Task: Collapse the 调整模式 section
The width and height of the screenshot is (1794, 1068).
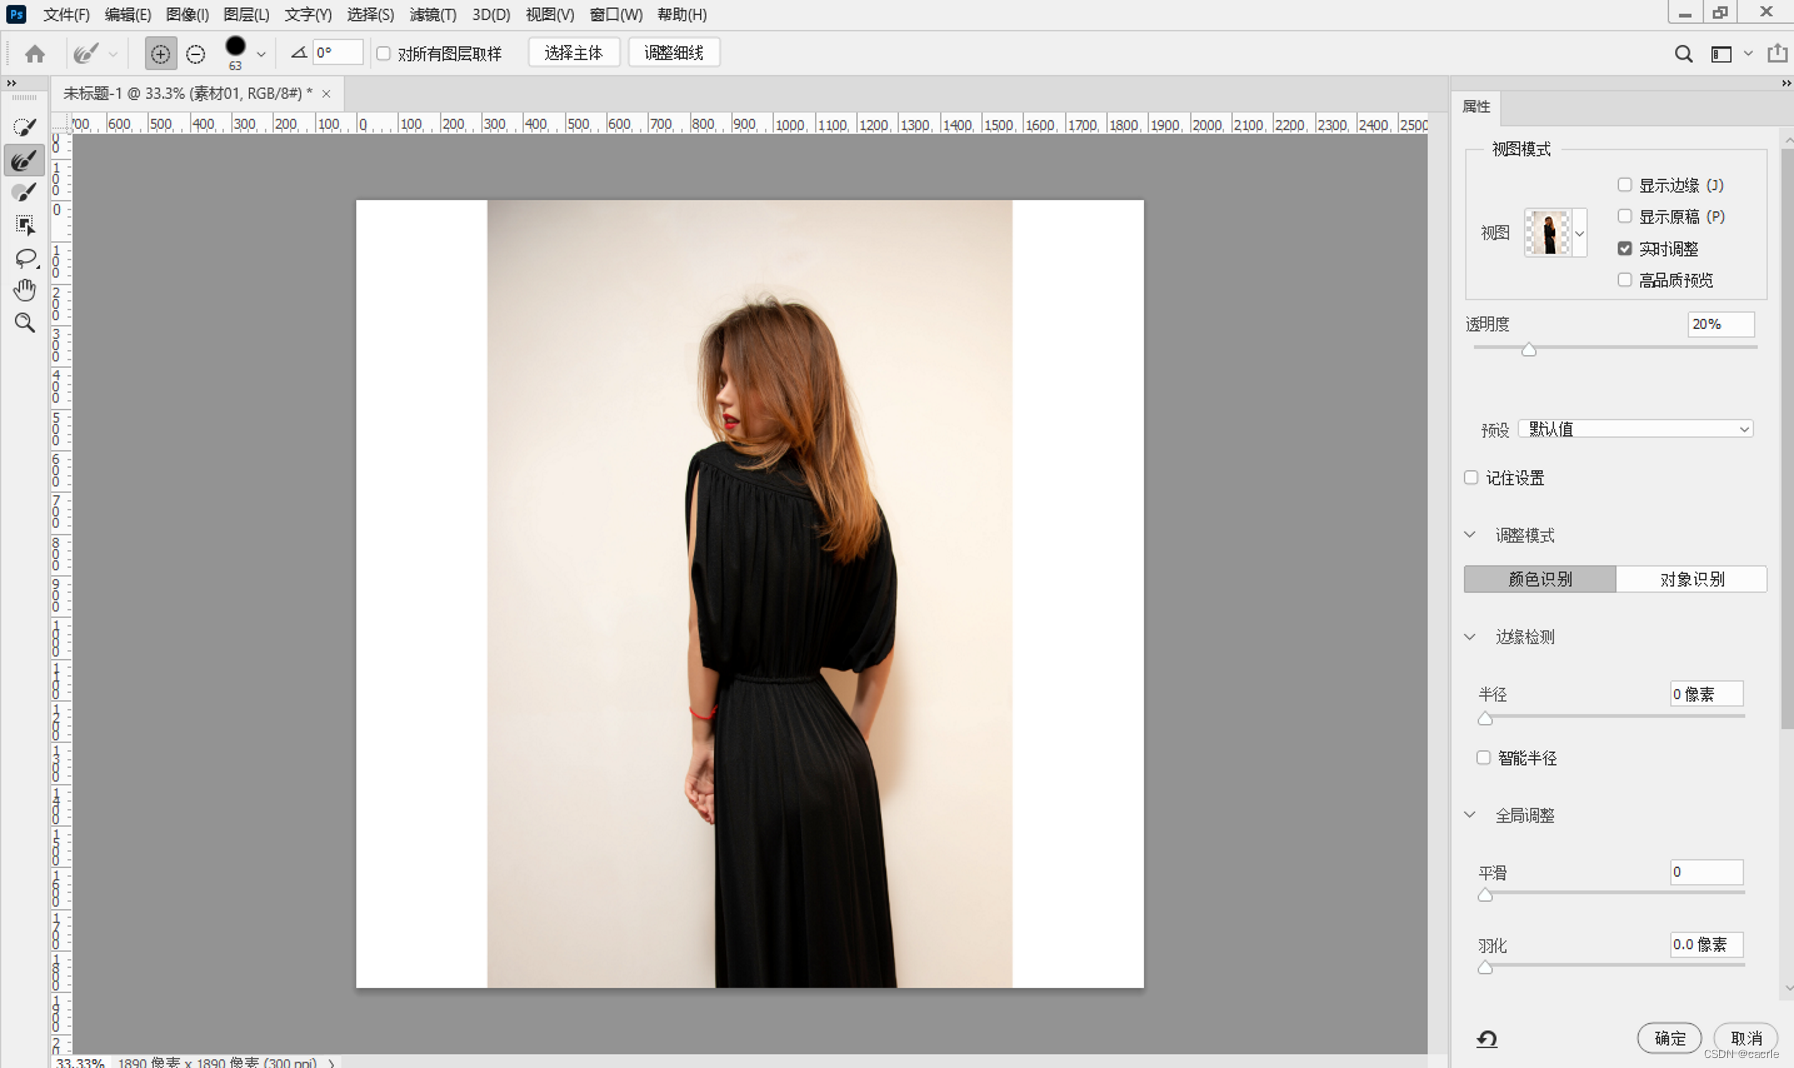Action: coord(1470,535)
